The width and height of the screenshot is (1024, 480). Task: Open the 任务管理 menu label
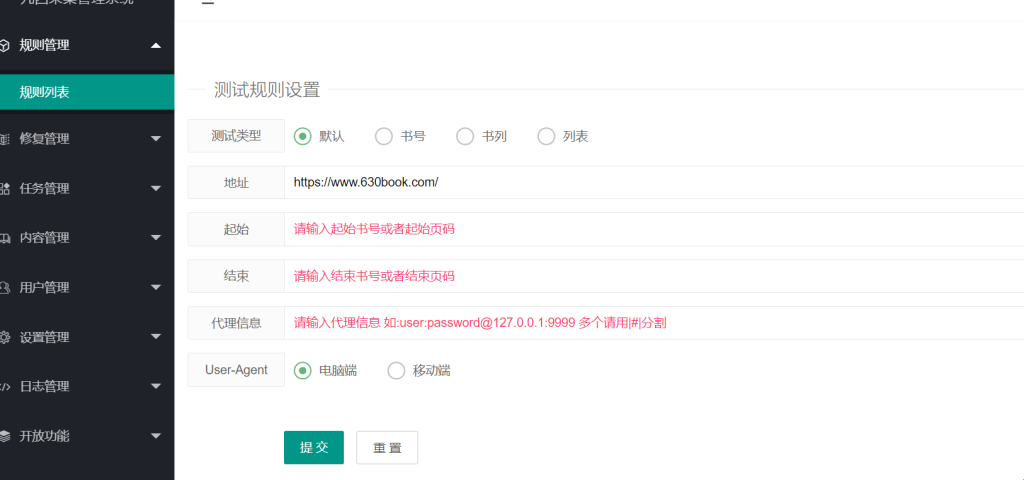click(x=44, y=189)
